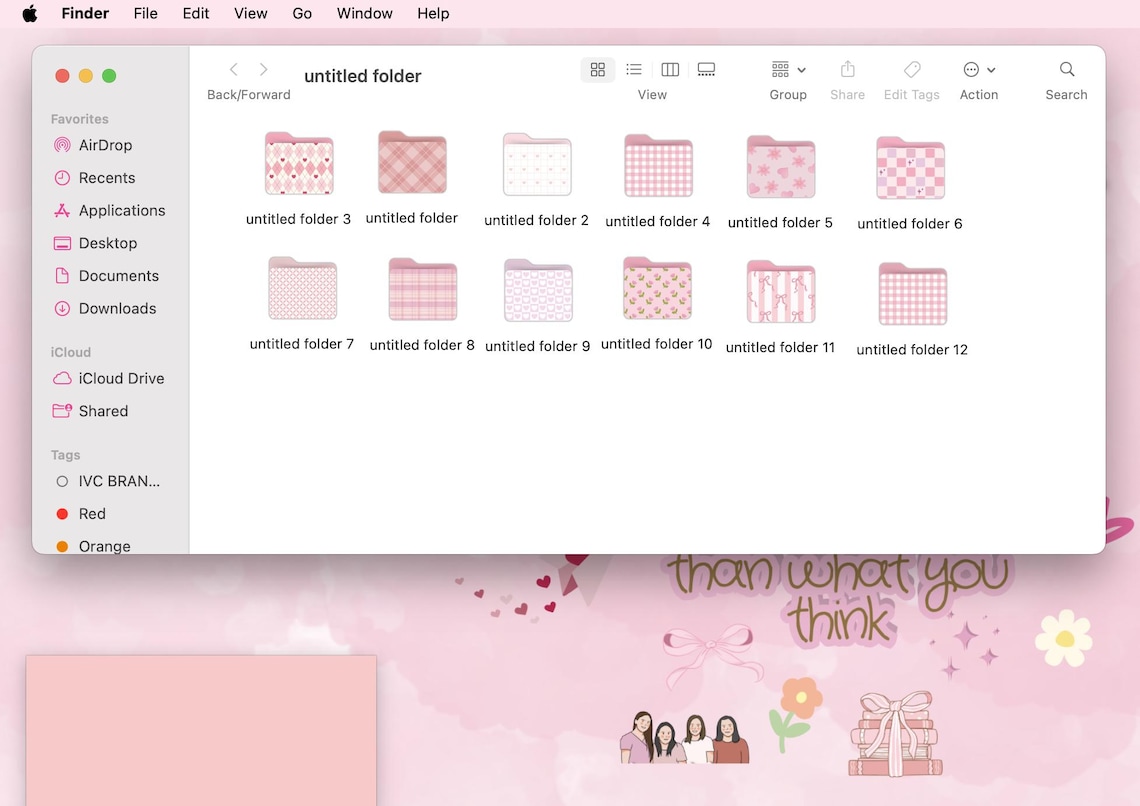Open the Go menu

tap(302, 13)
